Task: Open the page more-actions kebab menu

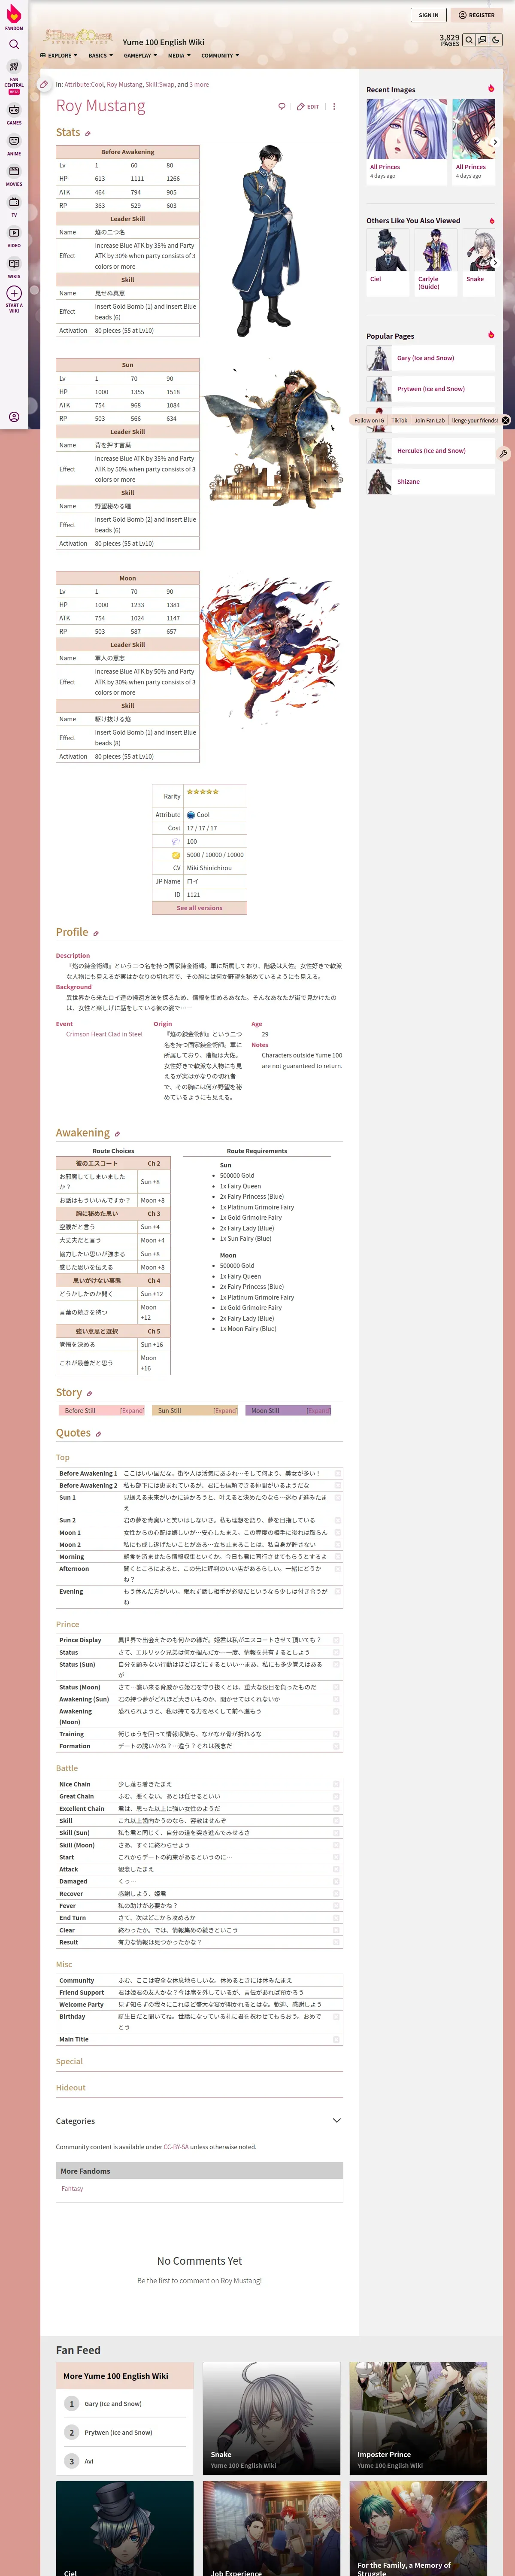Action: [334, 106]
